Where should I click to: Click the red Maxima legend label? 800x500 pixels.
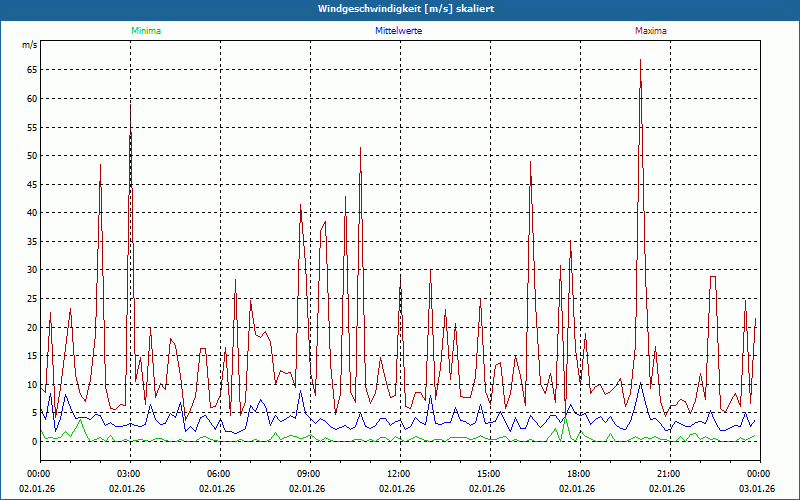[651, 31]
